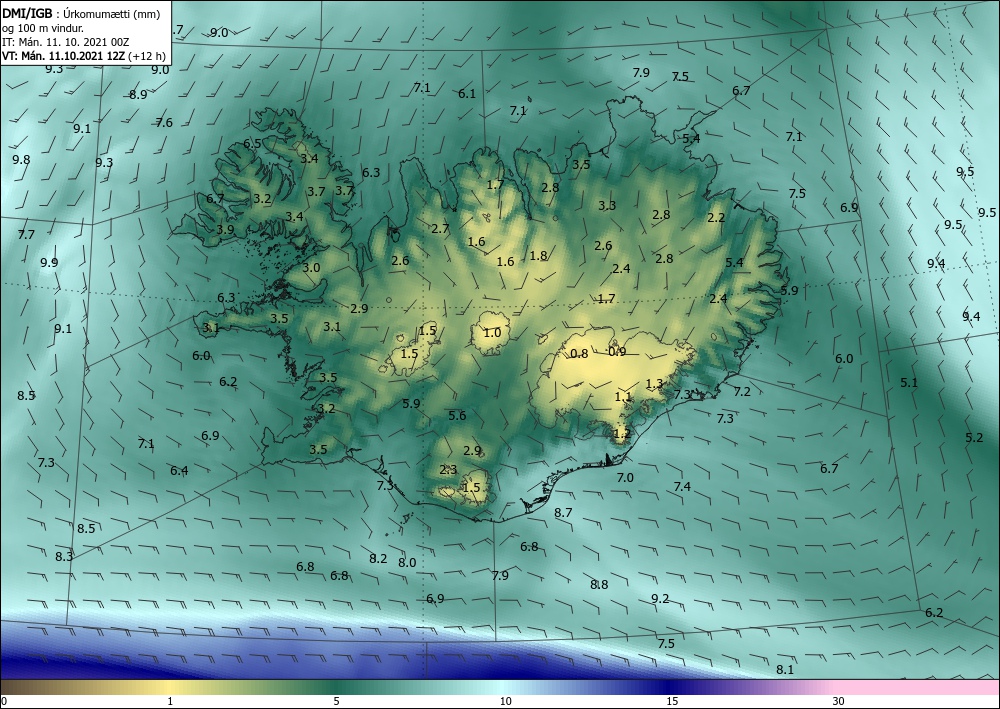Click the 1.0 value on Hofsjökull glacier

[x=492, y=332]
